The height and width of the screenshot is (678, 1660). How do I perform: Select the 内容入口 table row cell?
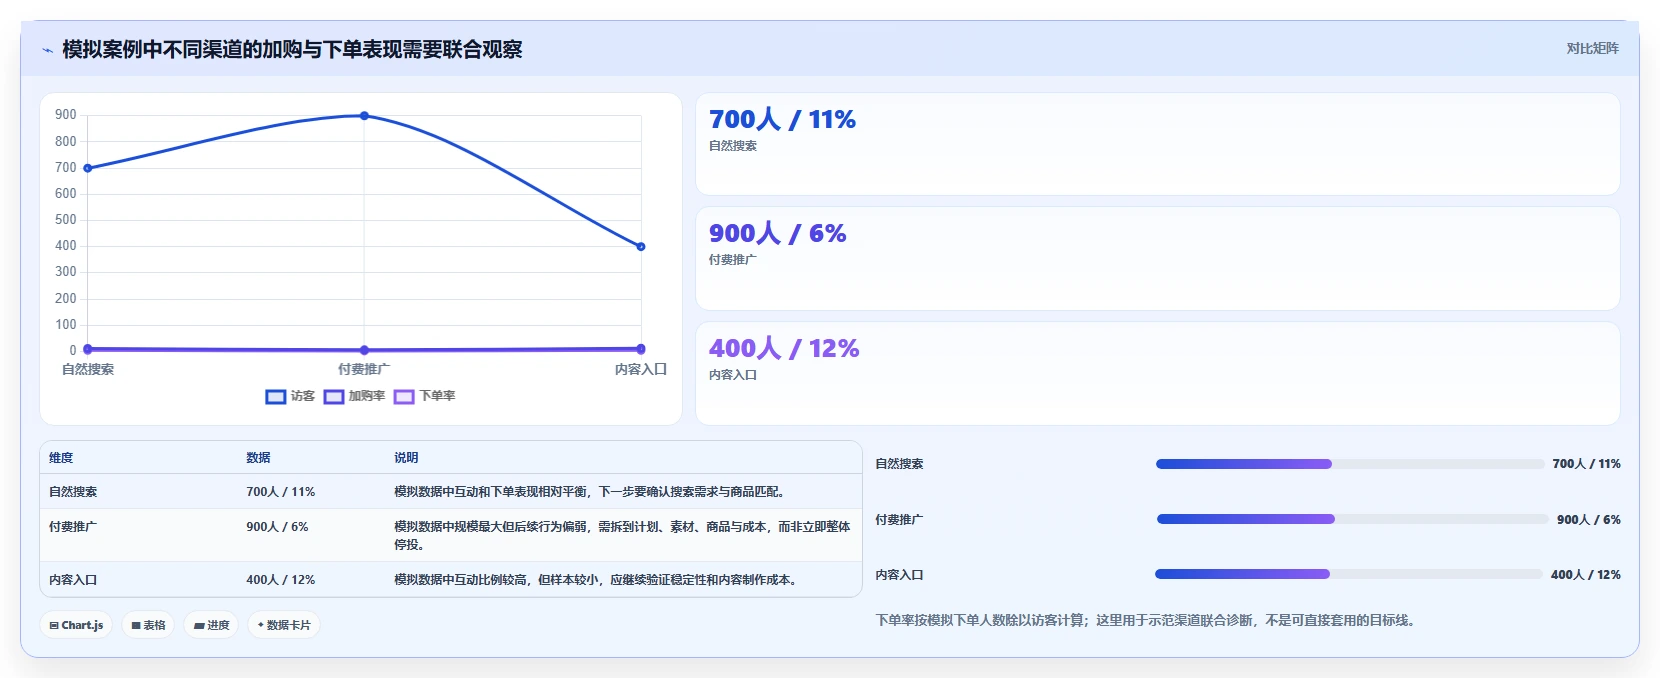pos(73,580)
